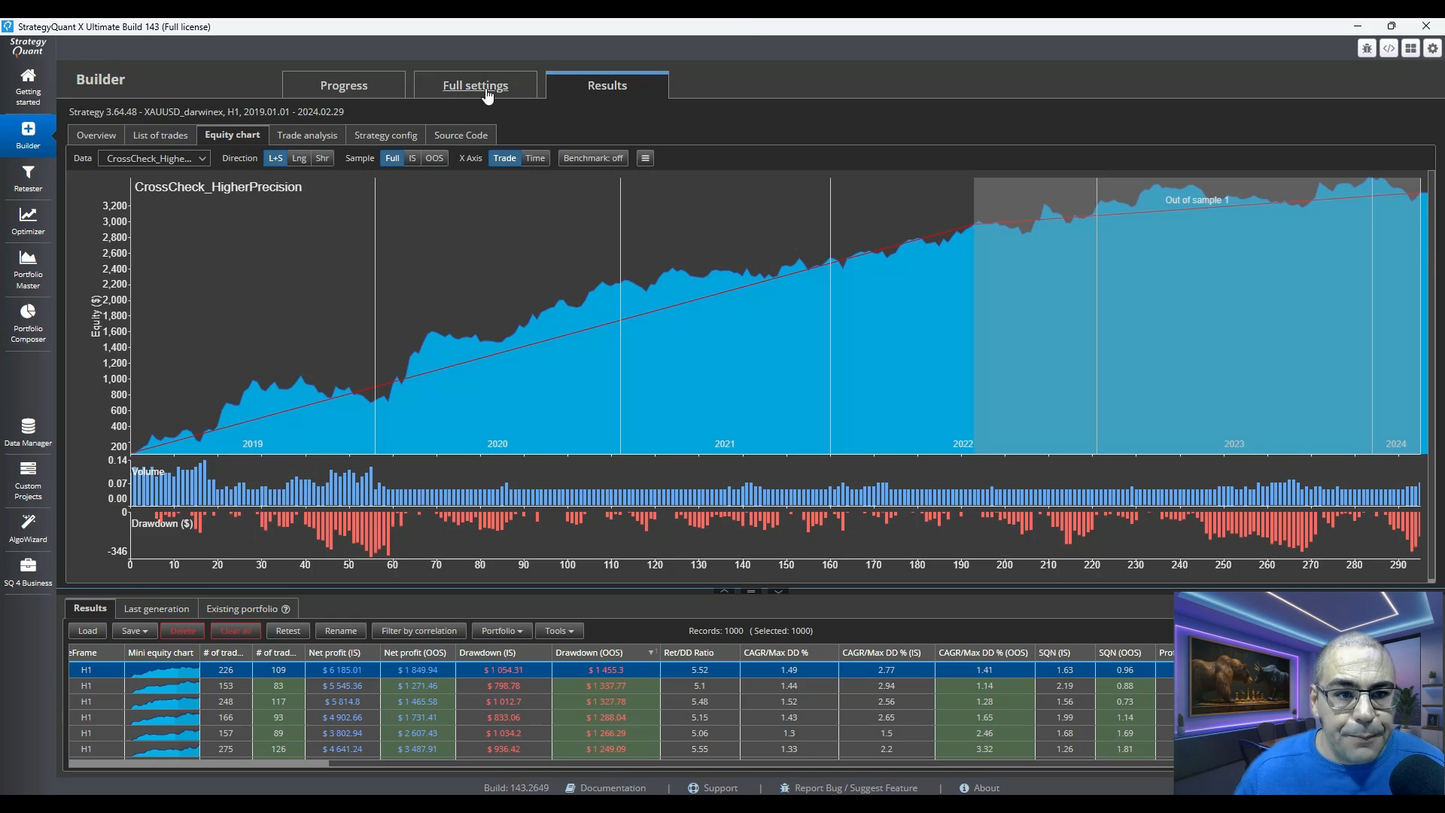Open the chart options hamburger menu
This screenshot has width=1445, height=813.
click(x=645, y=158)
